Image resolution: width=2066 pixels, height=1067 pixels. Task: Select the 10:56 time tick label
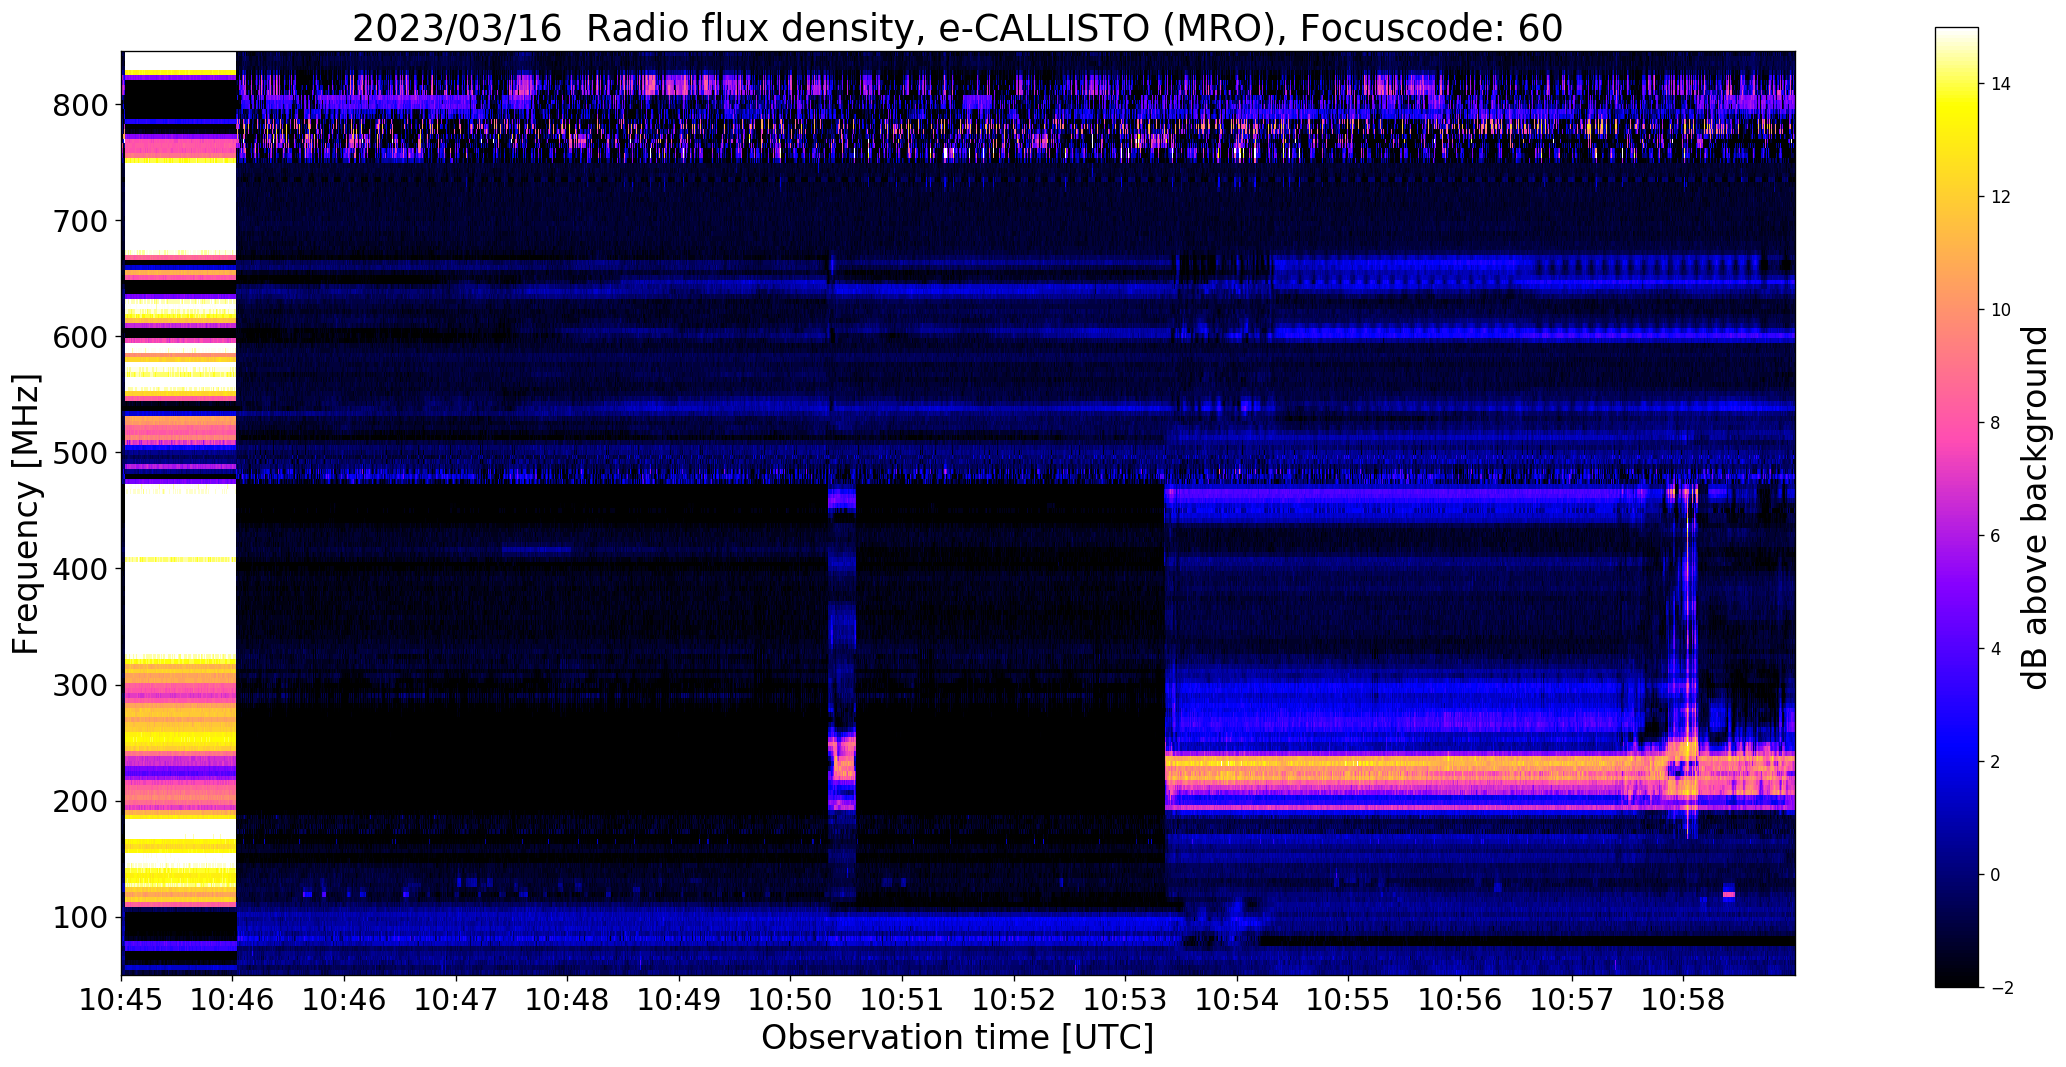pyautogui.click(x=1461, y=1000)
